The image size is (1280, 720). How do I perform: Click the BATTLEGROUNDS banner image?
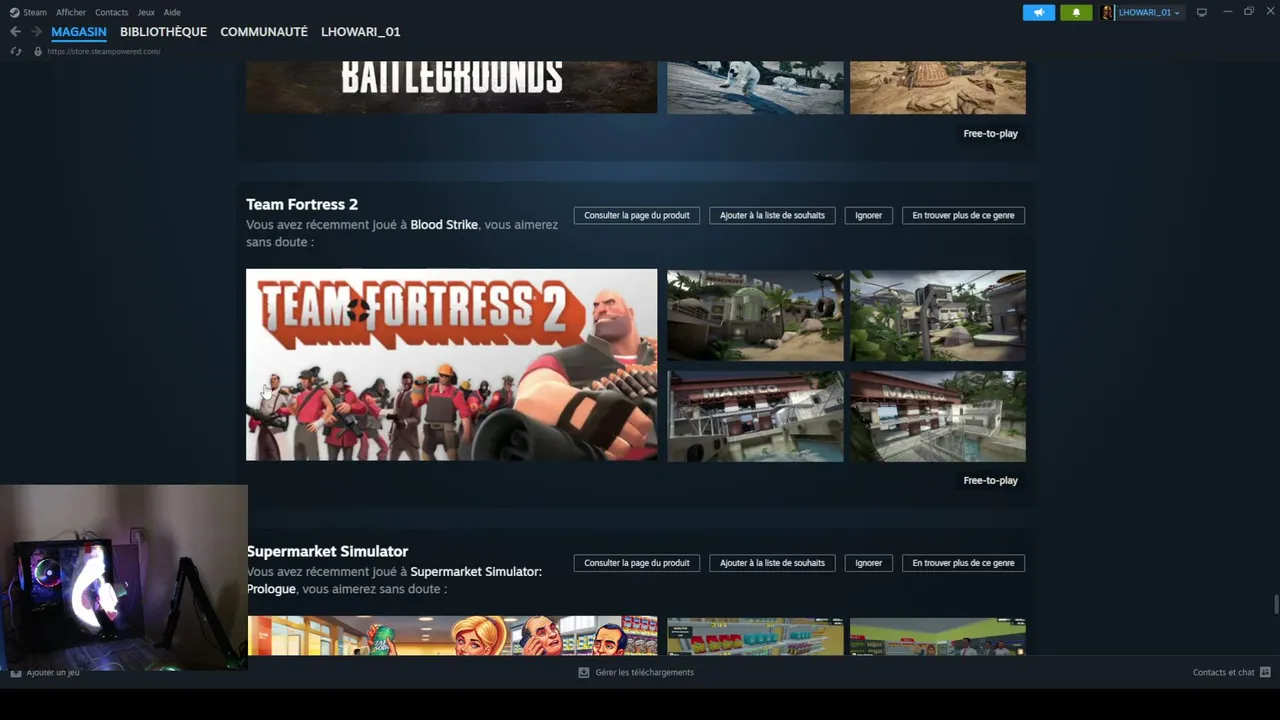[x=452, y=87]
